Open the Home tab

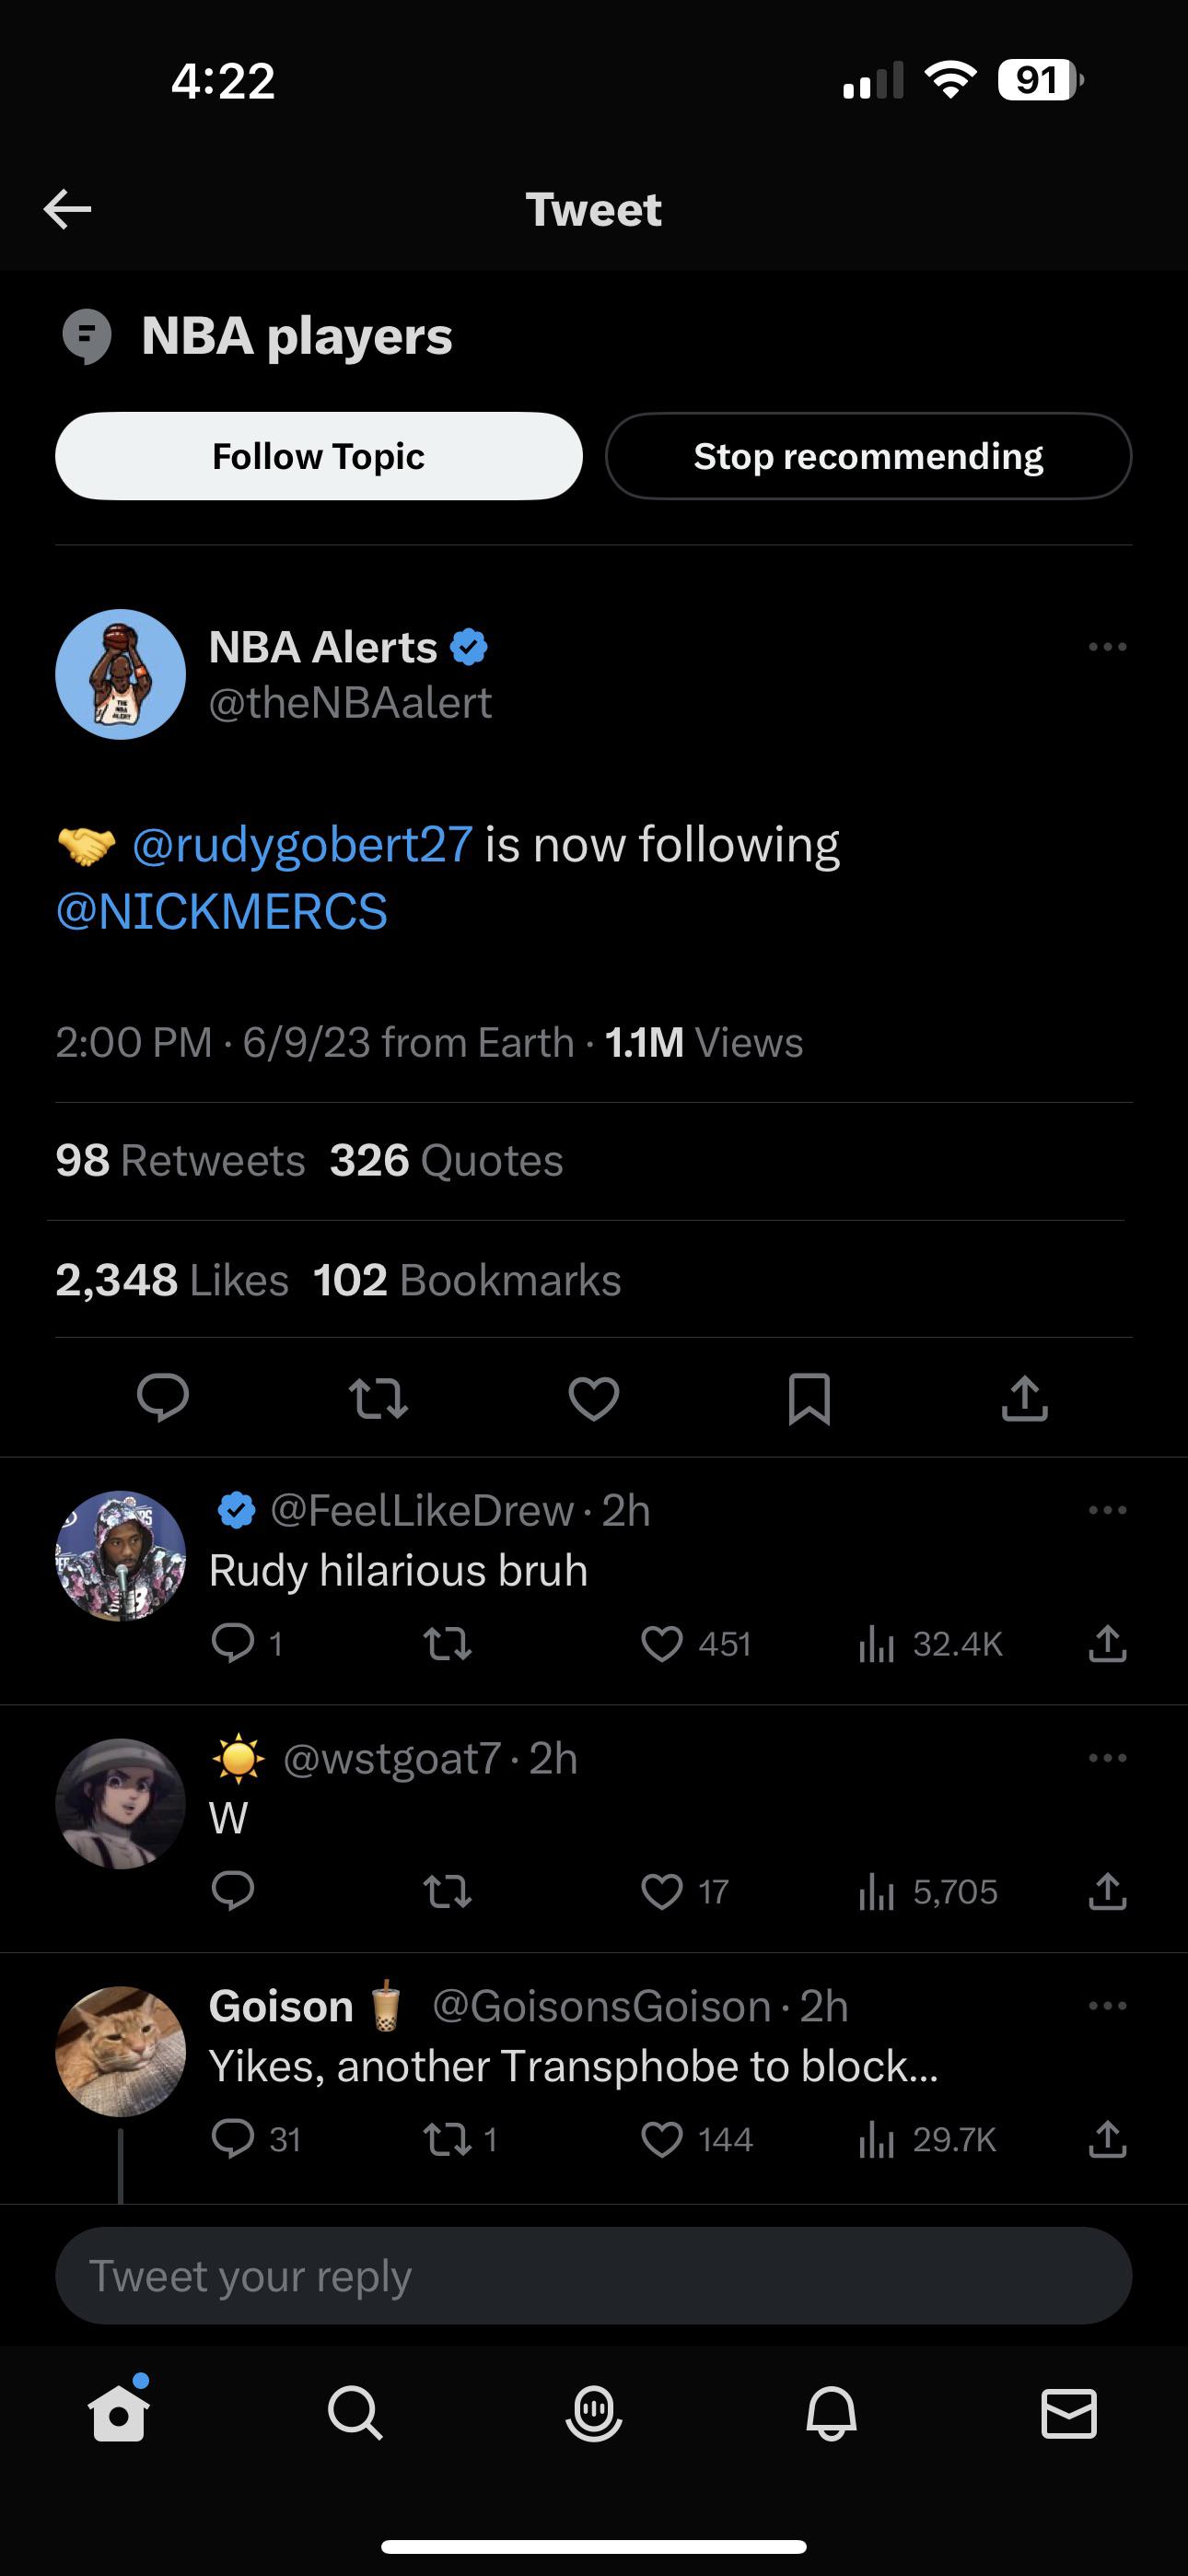[x=119, y=2413]
